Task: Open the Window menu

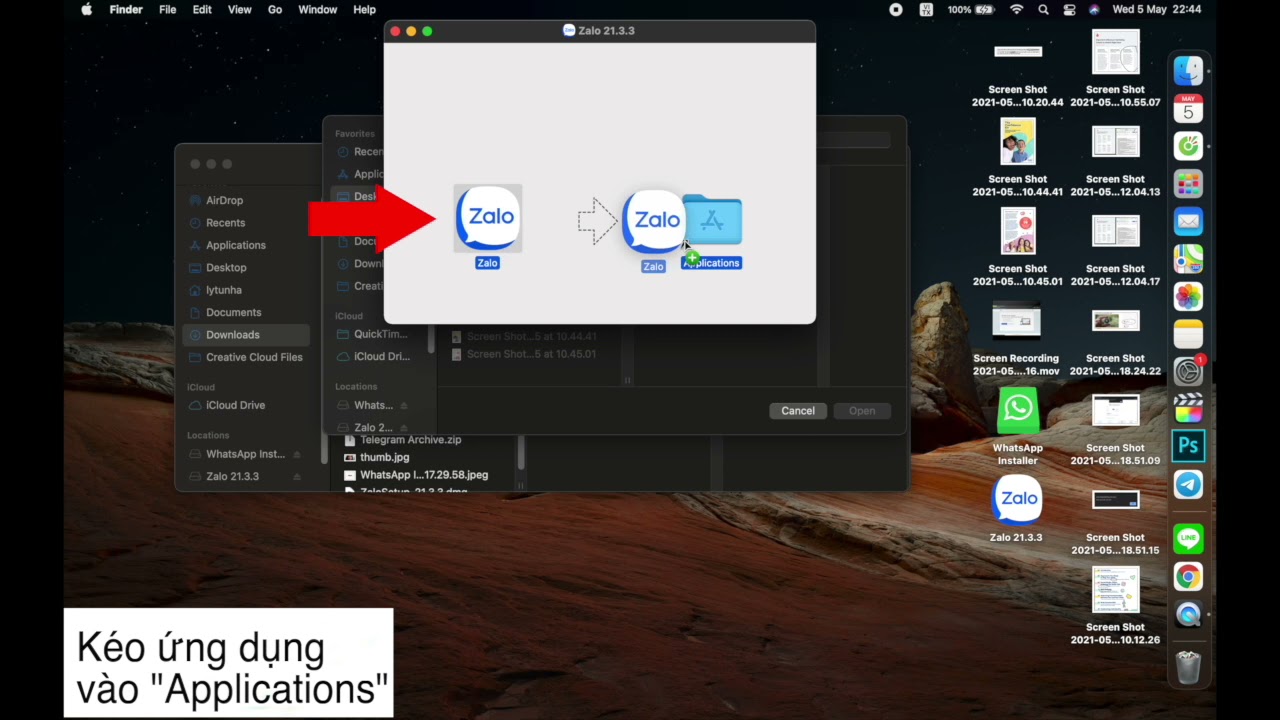Action: pyautogui.click(x=317, y=10)
